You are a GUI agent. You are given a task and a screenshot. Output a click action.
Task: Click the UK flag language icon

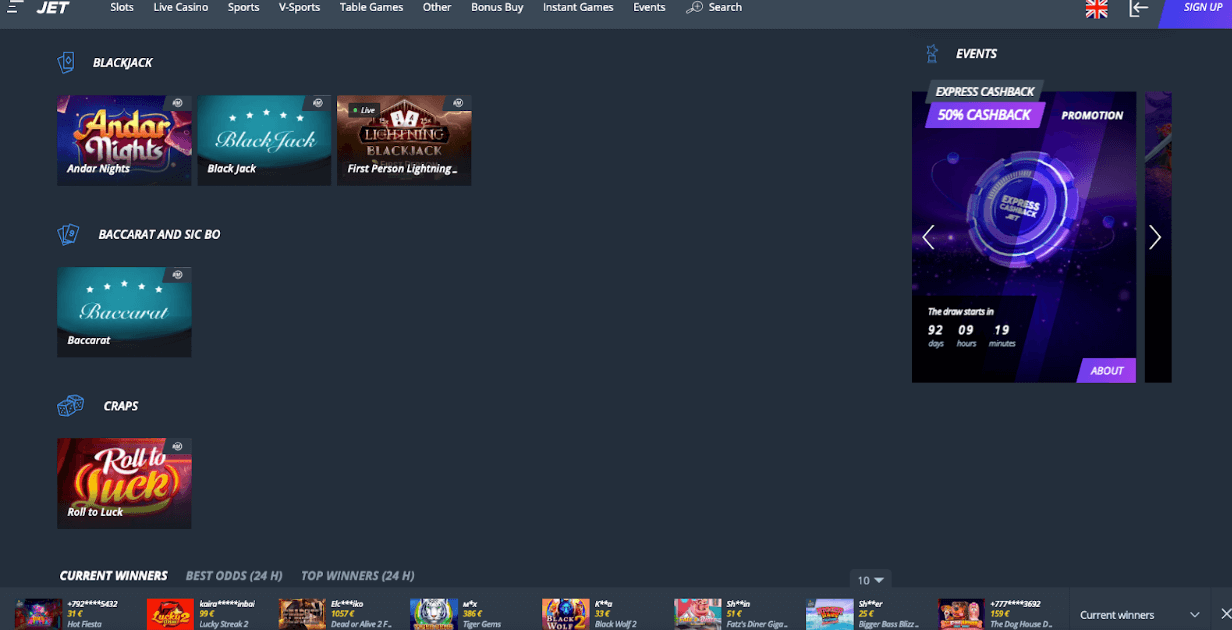(x=1096, y=8)
